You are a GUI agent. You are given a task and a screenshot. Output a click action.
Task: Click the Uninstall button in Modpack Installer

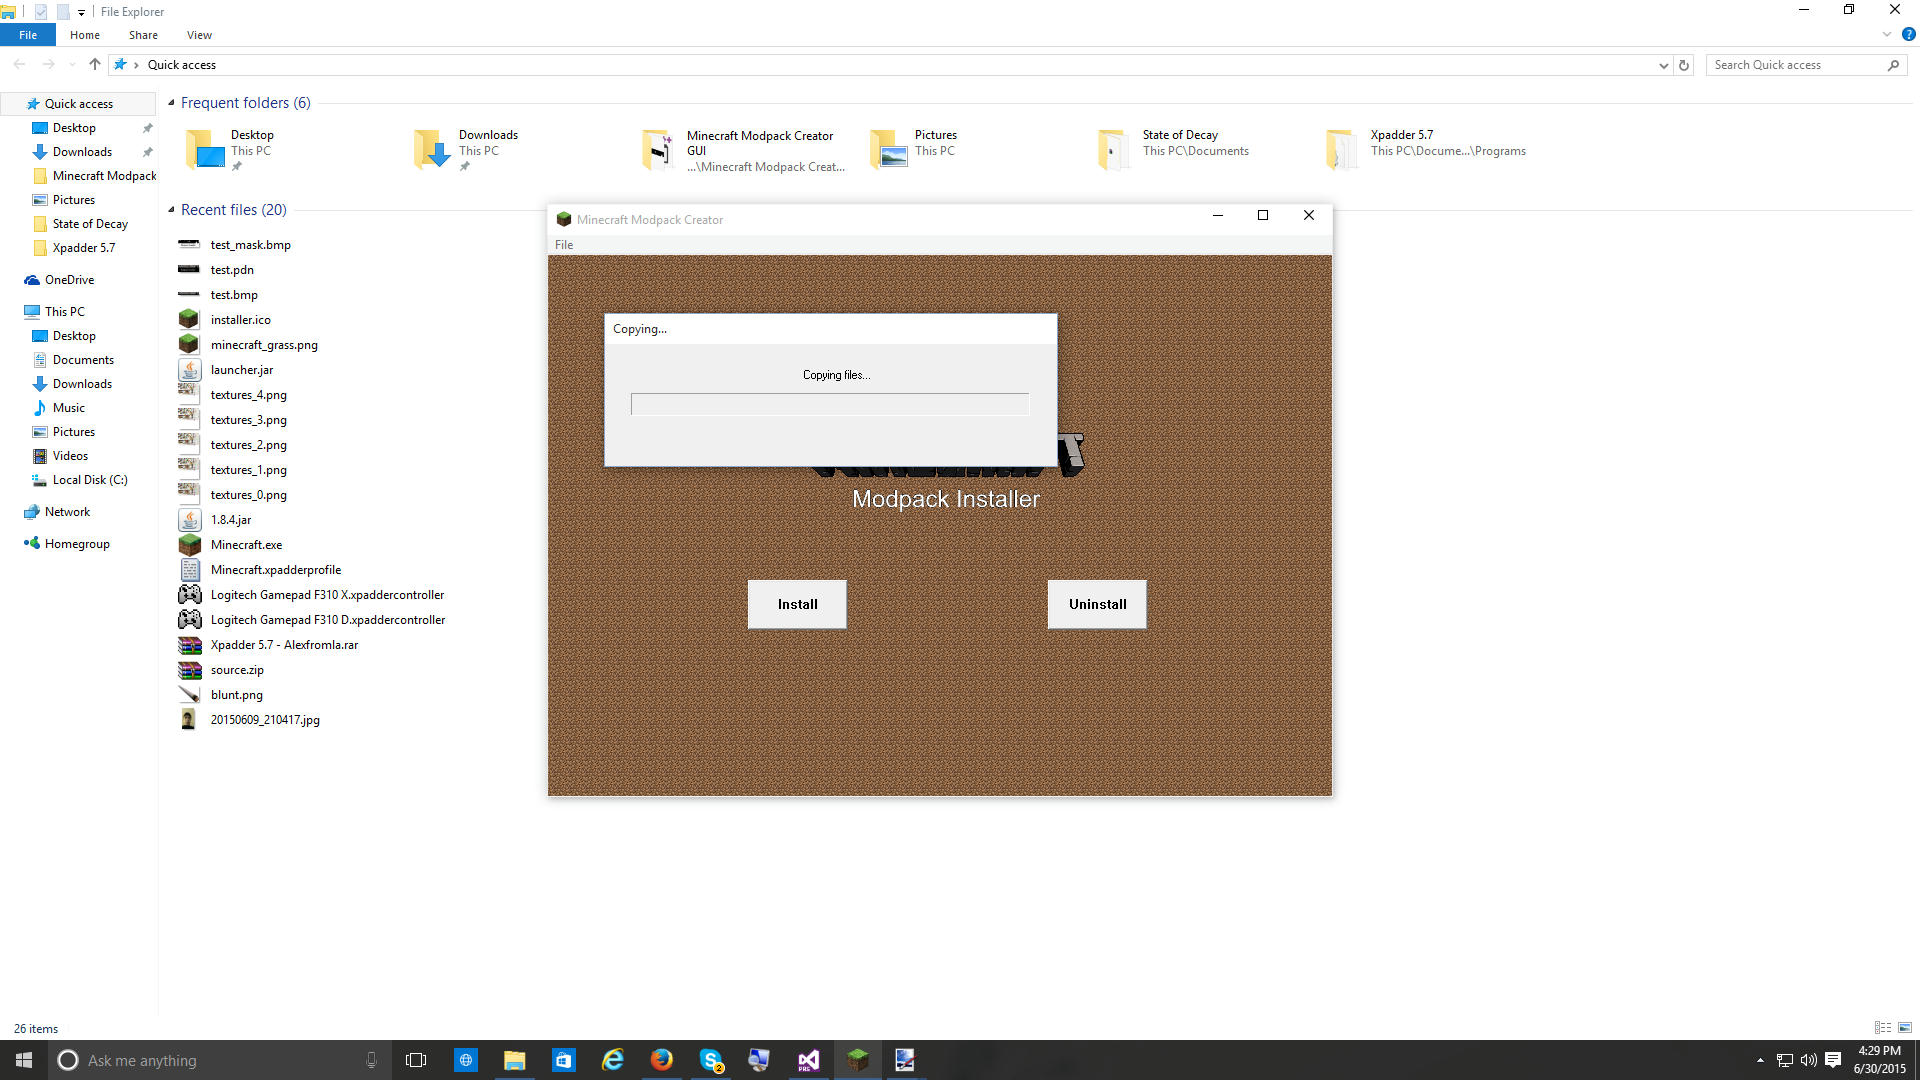[x=1097, y=604]
